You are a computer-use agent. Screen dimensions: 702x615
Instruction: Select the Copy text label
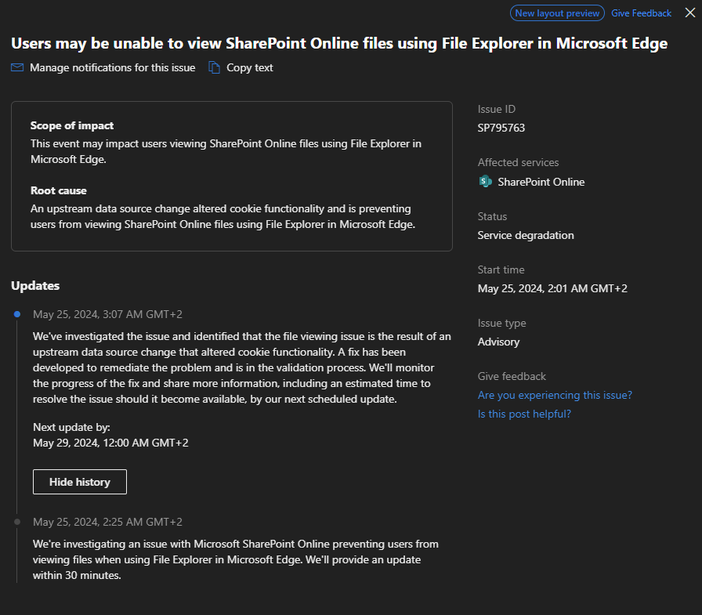(x=249, y=68)
